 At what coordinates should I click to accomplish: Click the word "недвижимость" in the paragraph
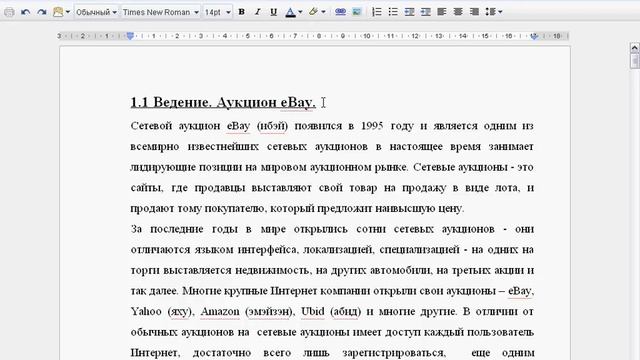click(x=273, y=270)
